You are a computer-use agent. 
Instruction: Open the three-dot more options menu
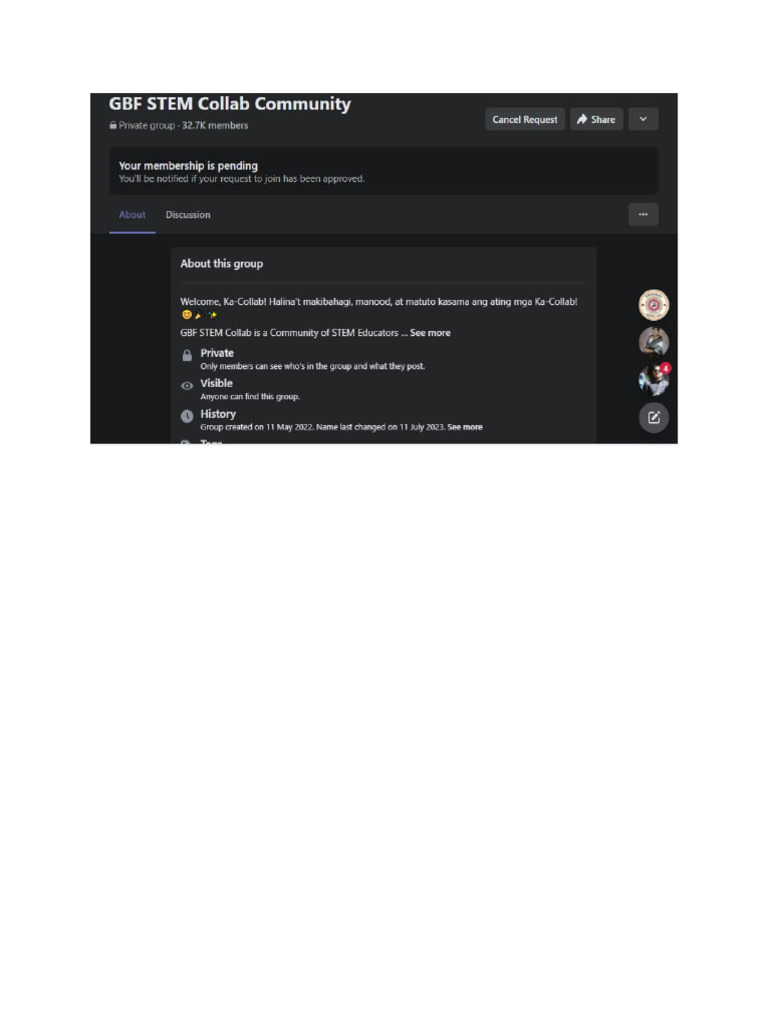pos(643,215)
